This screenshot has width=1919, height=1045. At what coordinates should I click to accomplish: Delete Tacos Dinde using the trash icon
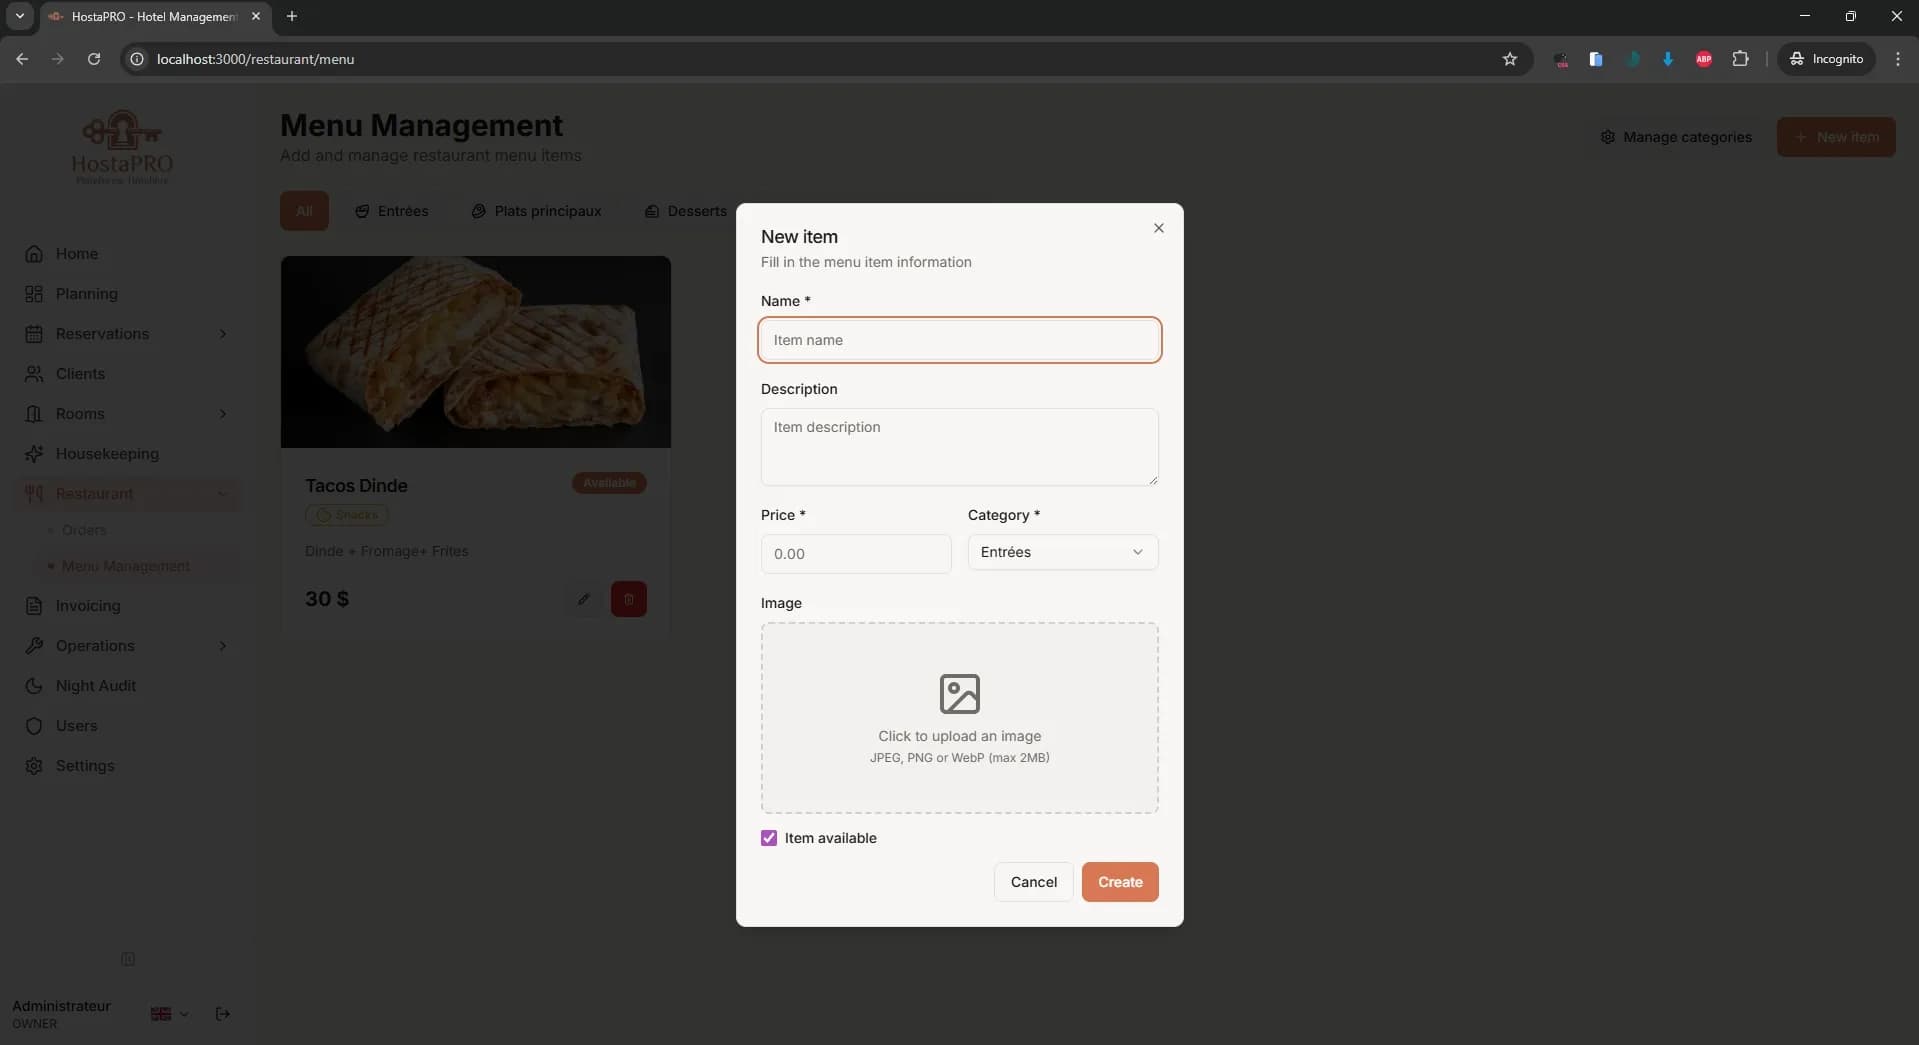tap(628, 599)
